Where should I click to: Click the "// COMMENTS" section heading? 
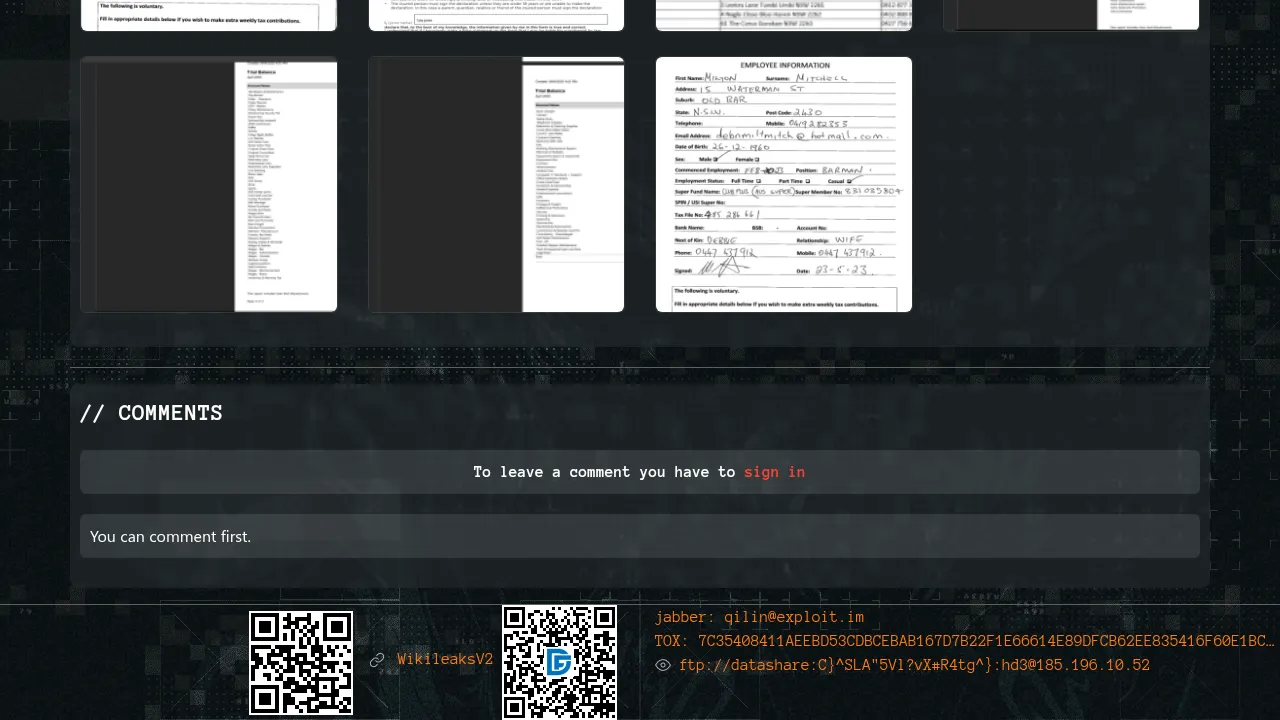(151, 413)
